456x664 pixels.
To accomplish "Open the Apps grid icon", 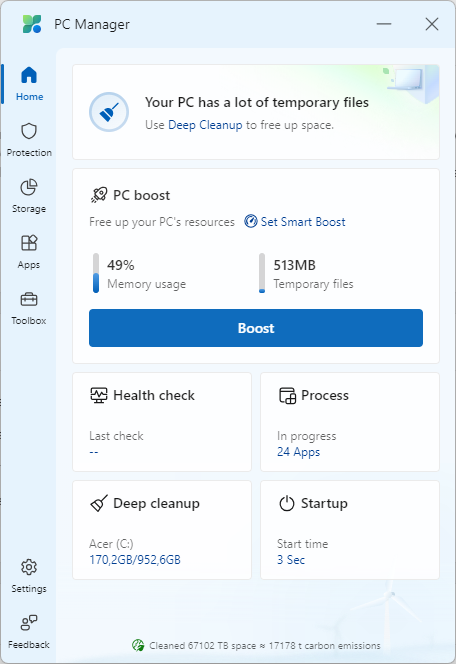I will coord(29,243).
